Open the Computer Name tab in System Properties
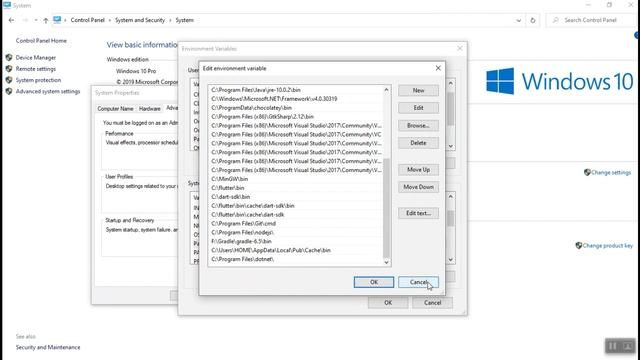 115,109
